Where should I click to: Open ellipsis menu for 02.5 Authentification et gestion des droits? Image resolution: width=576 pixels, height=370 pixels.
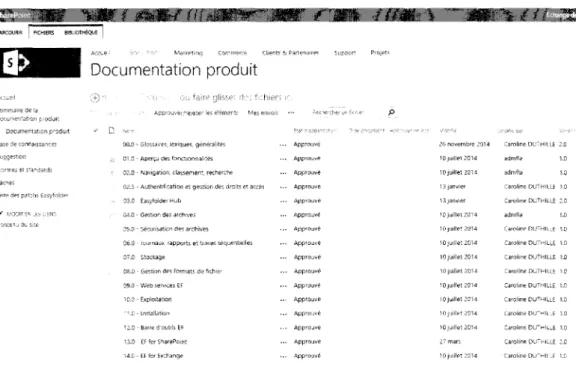(x=283, y=187)
